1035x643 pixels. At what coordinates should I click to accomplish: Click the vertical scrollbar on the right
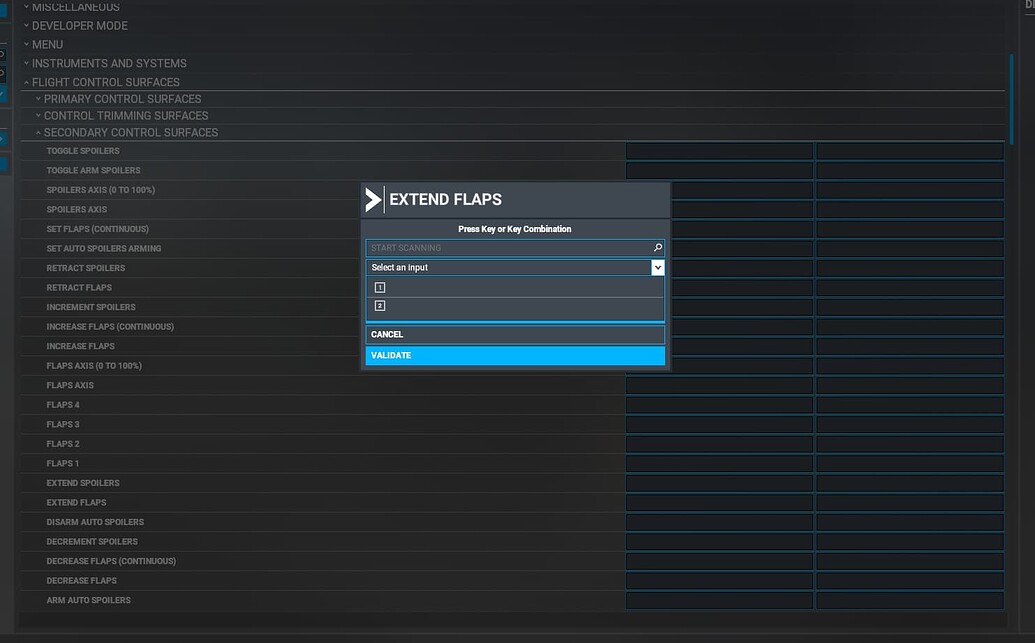click(1011, 100)
